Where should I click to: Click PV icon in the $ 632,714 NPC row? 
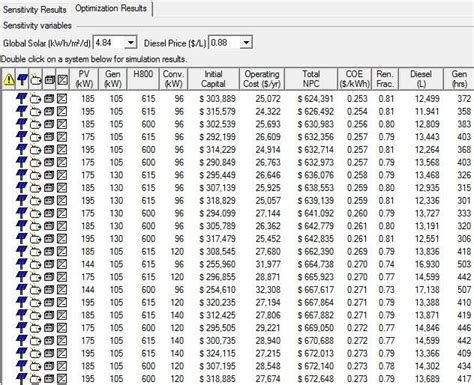pos(22,150)
